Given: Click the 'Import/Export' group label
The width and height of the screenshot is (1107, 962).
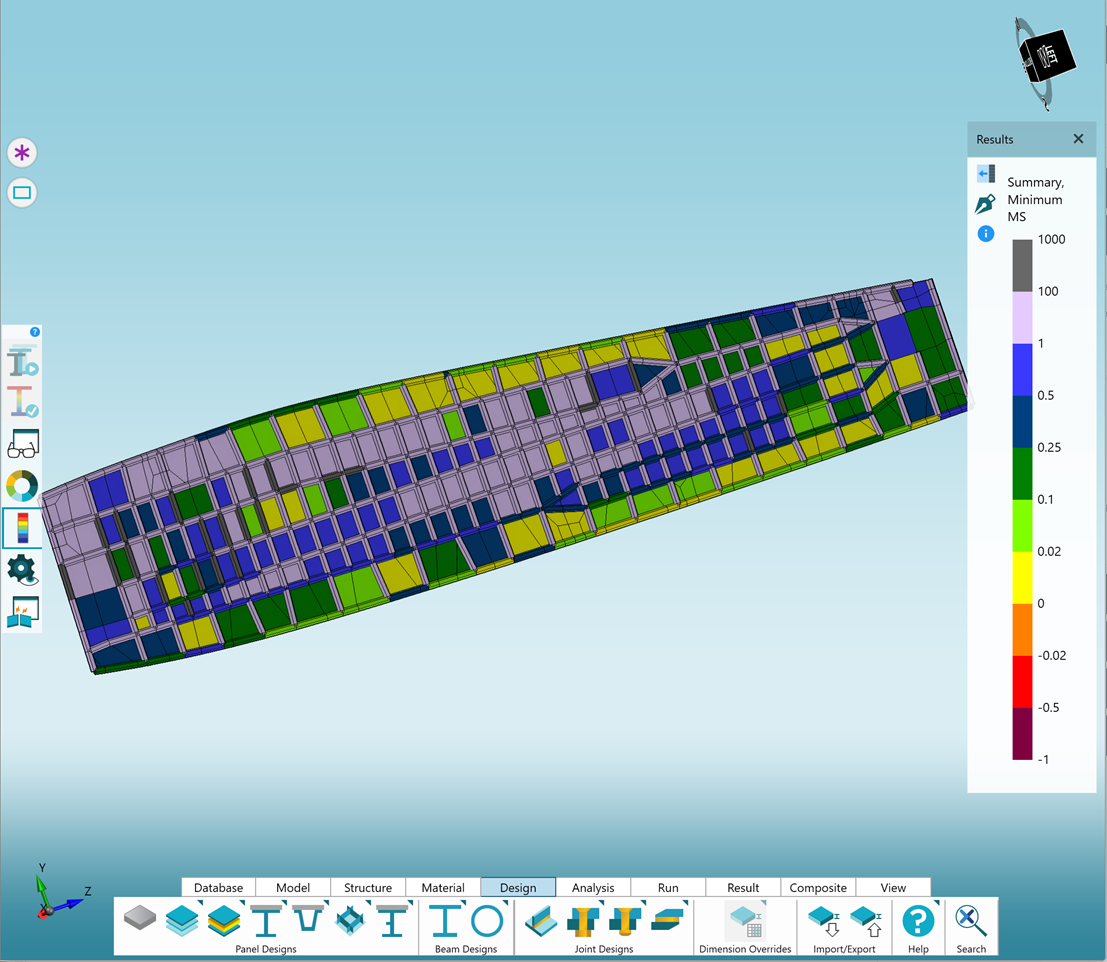Looking at the screenshot, I should click(x=844, y=949).
